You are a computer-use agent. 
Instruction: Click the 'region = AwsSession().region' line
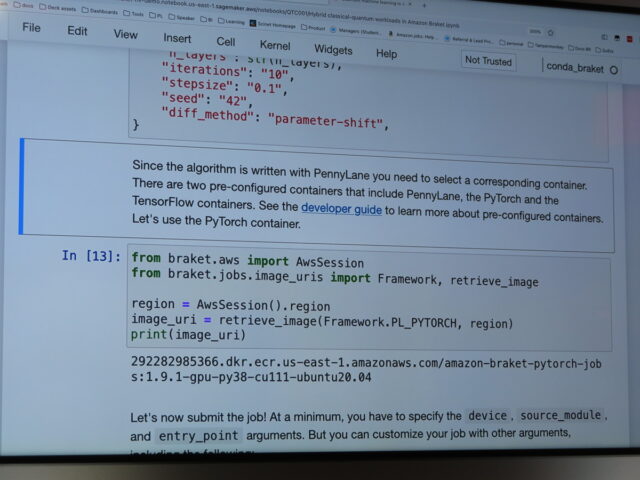coord(231,305)
